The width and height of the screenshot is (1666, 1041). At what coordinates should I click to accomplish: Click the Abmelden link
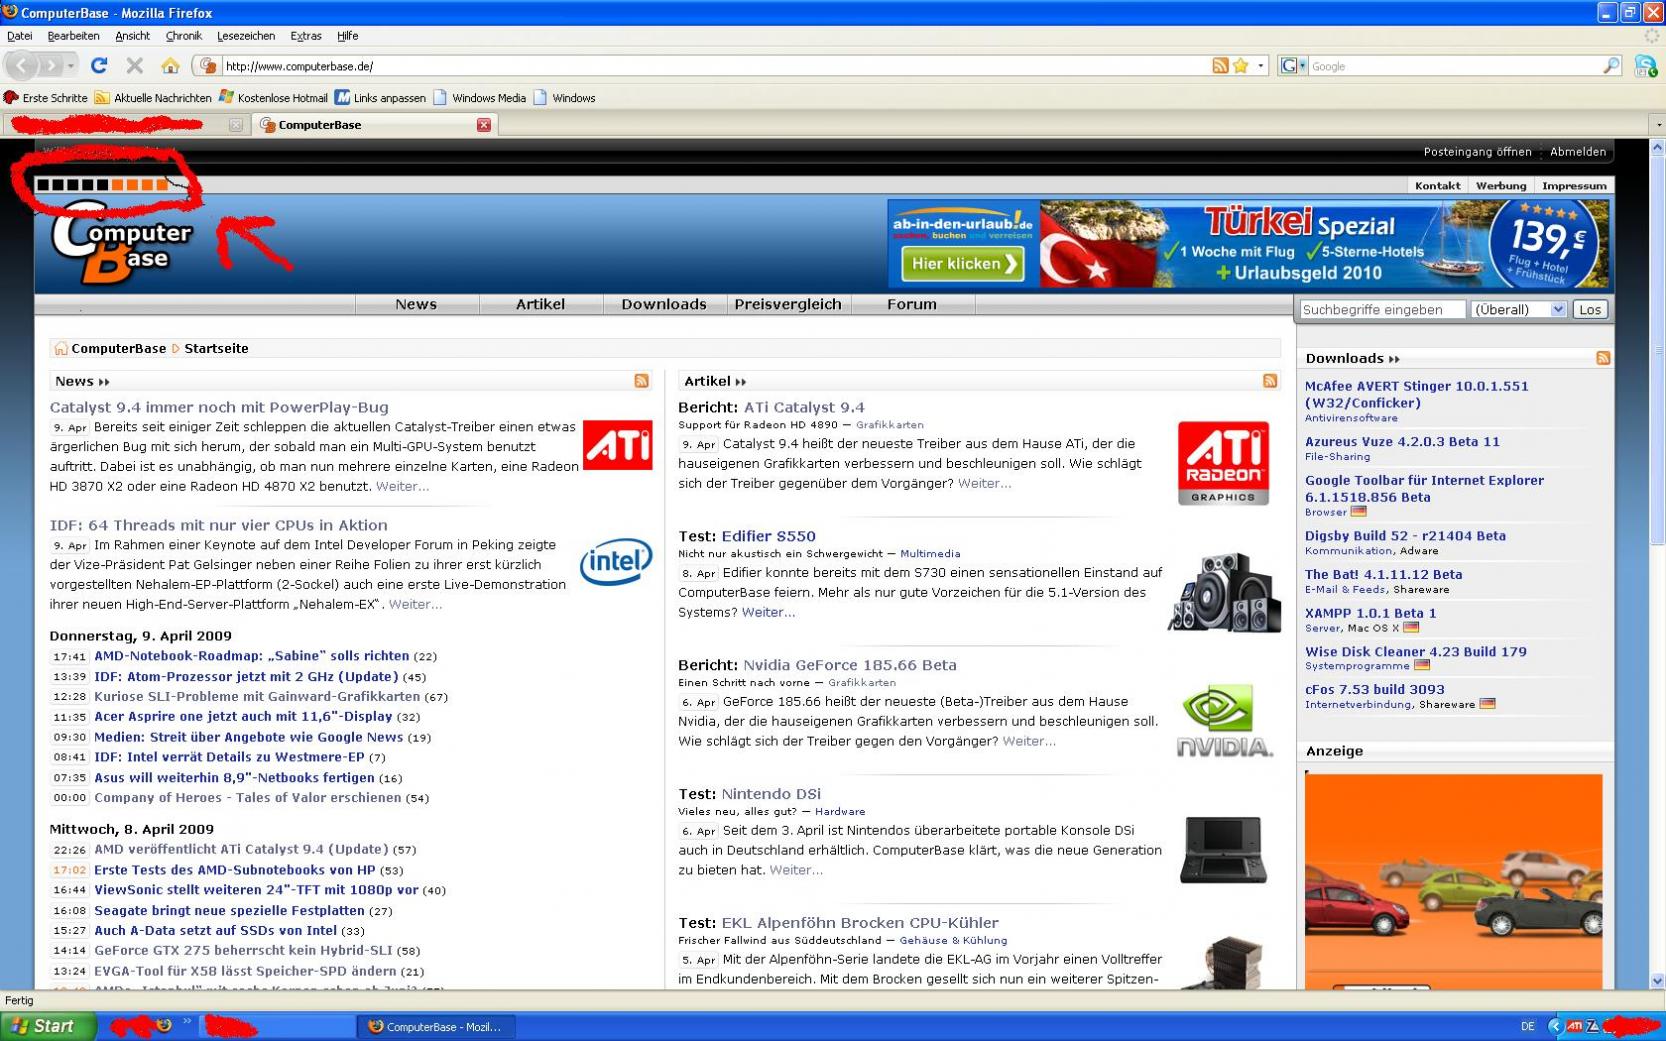[x=1578, y=152]
